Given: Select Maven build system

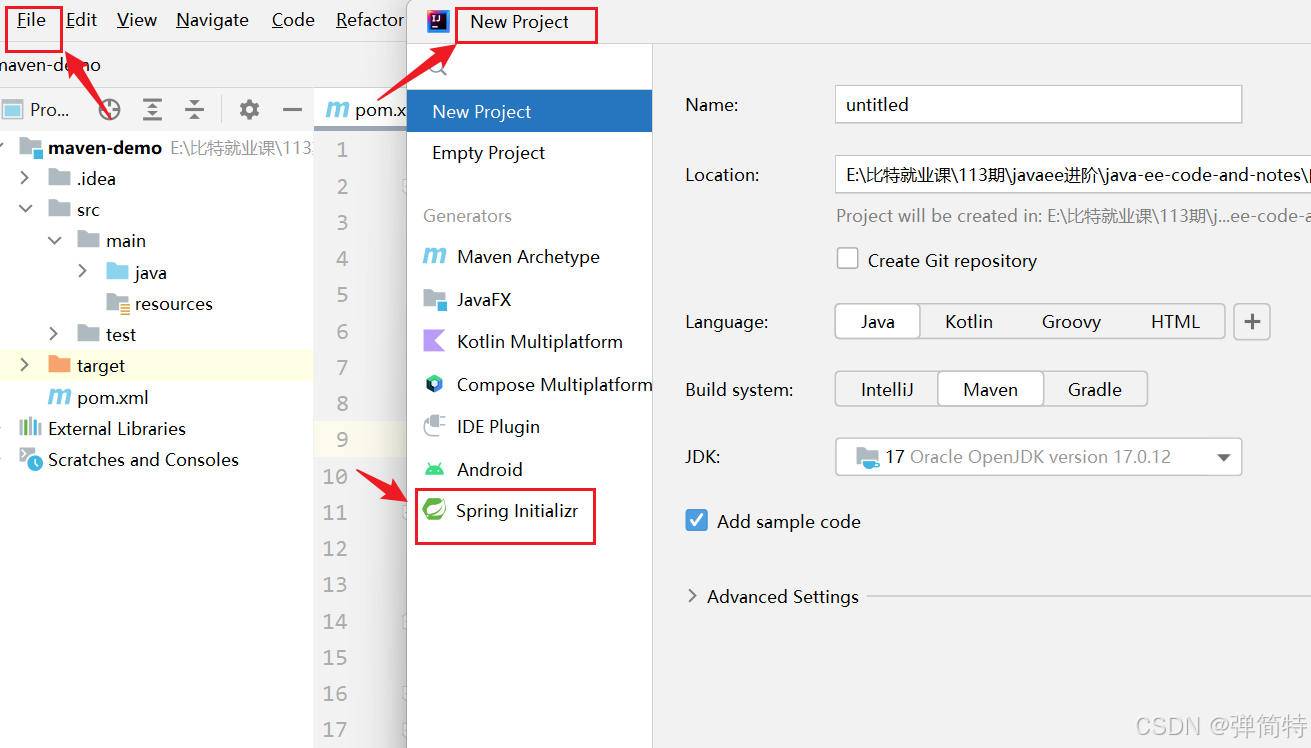Looking at the screenshot, I should click(991, 389).
